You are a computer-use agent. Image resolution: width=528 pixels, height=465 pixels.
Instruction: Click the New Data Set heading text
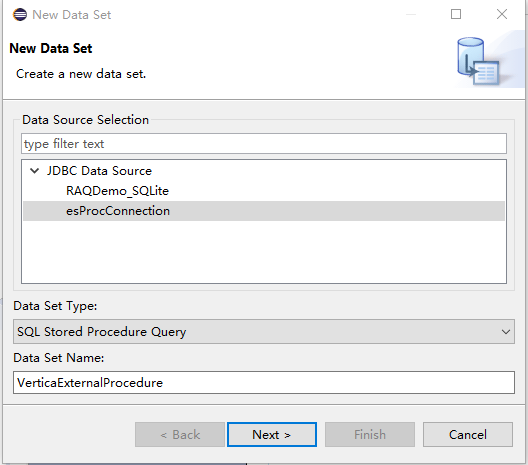click(x=51, y=48)
